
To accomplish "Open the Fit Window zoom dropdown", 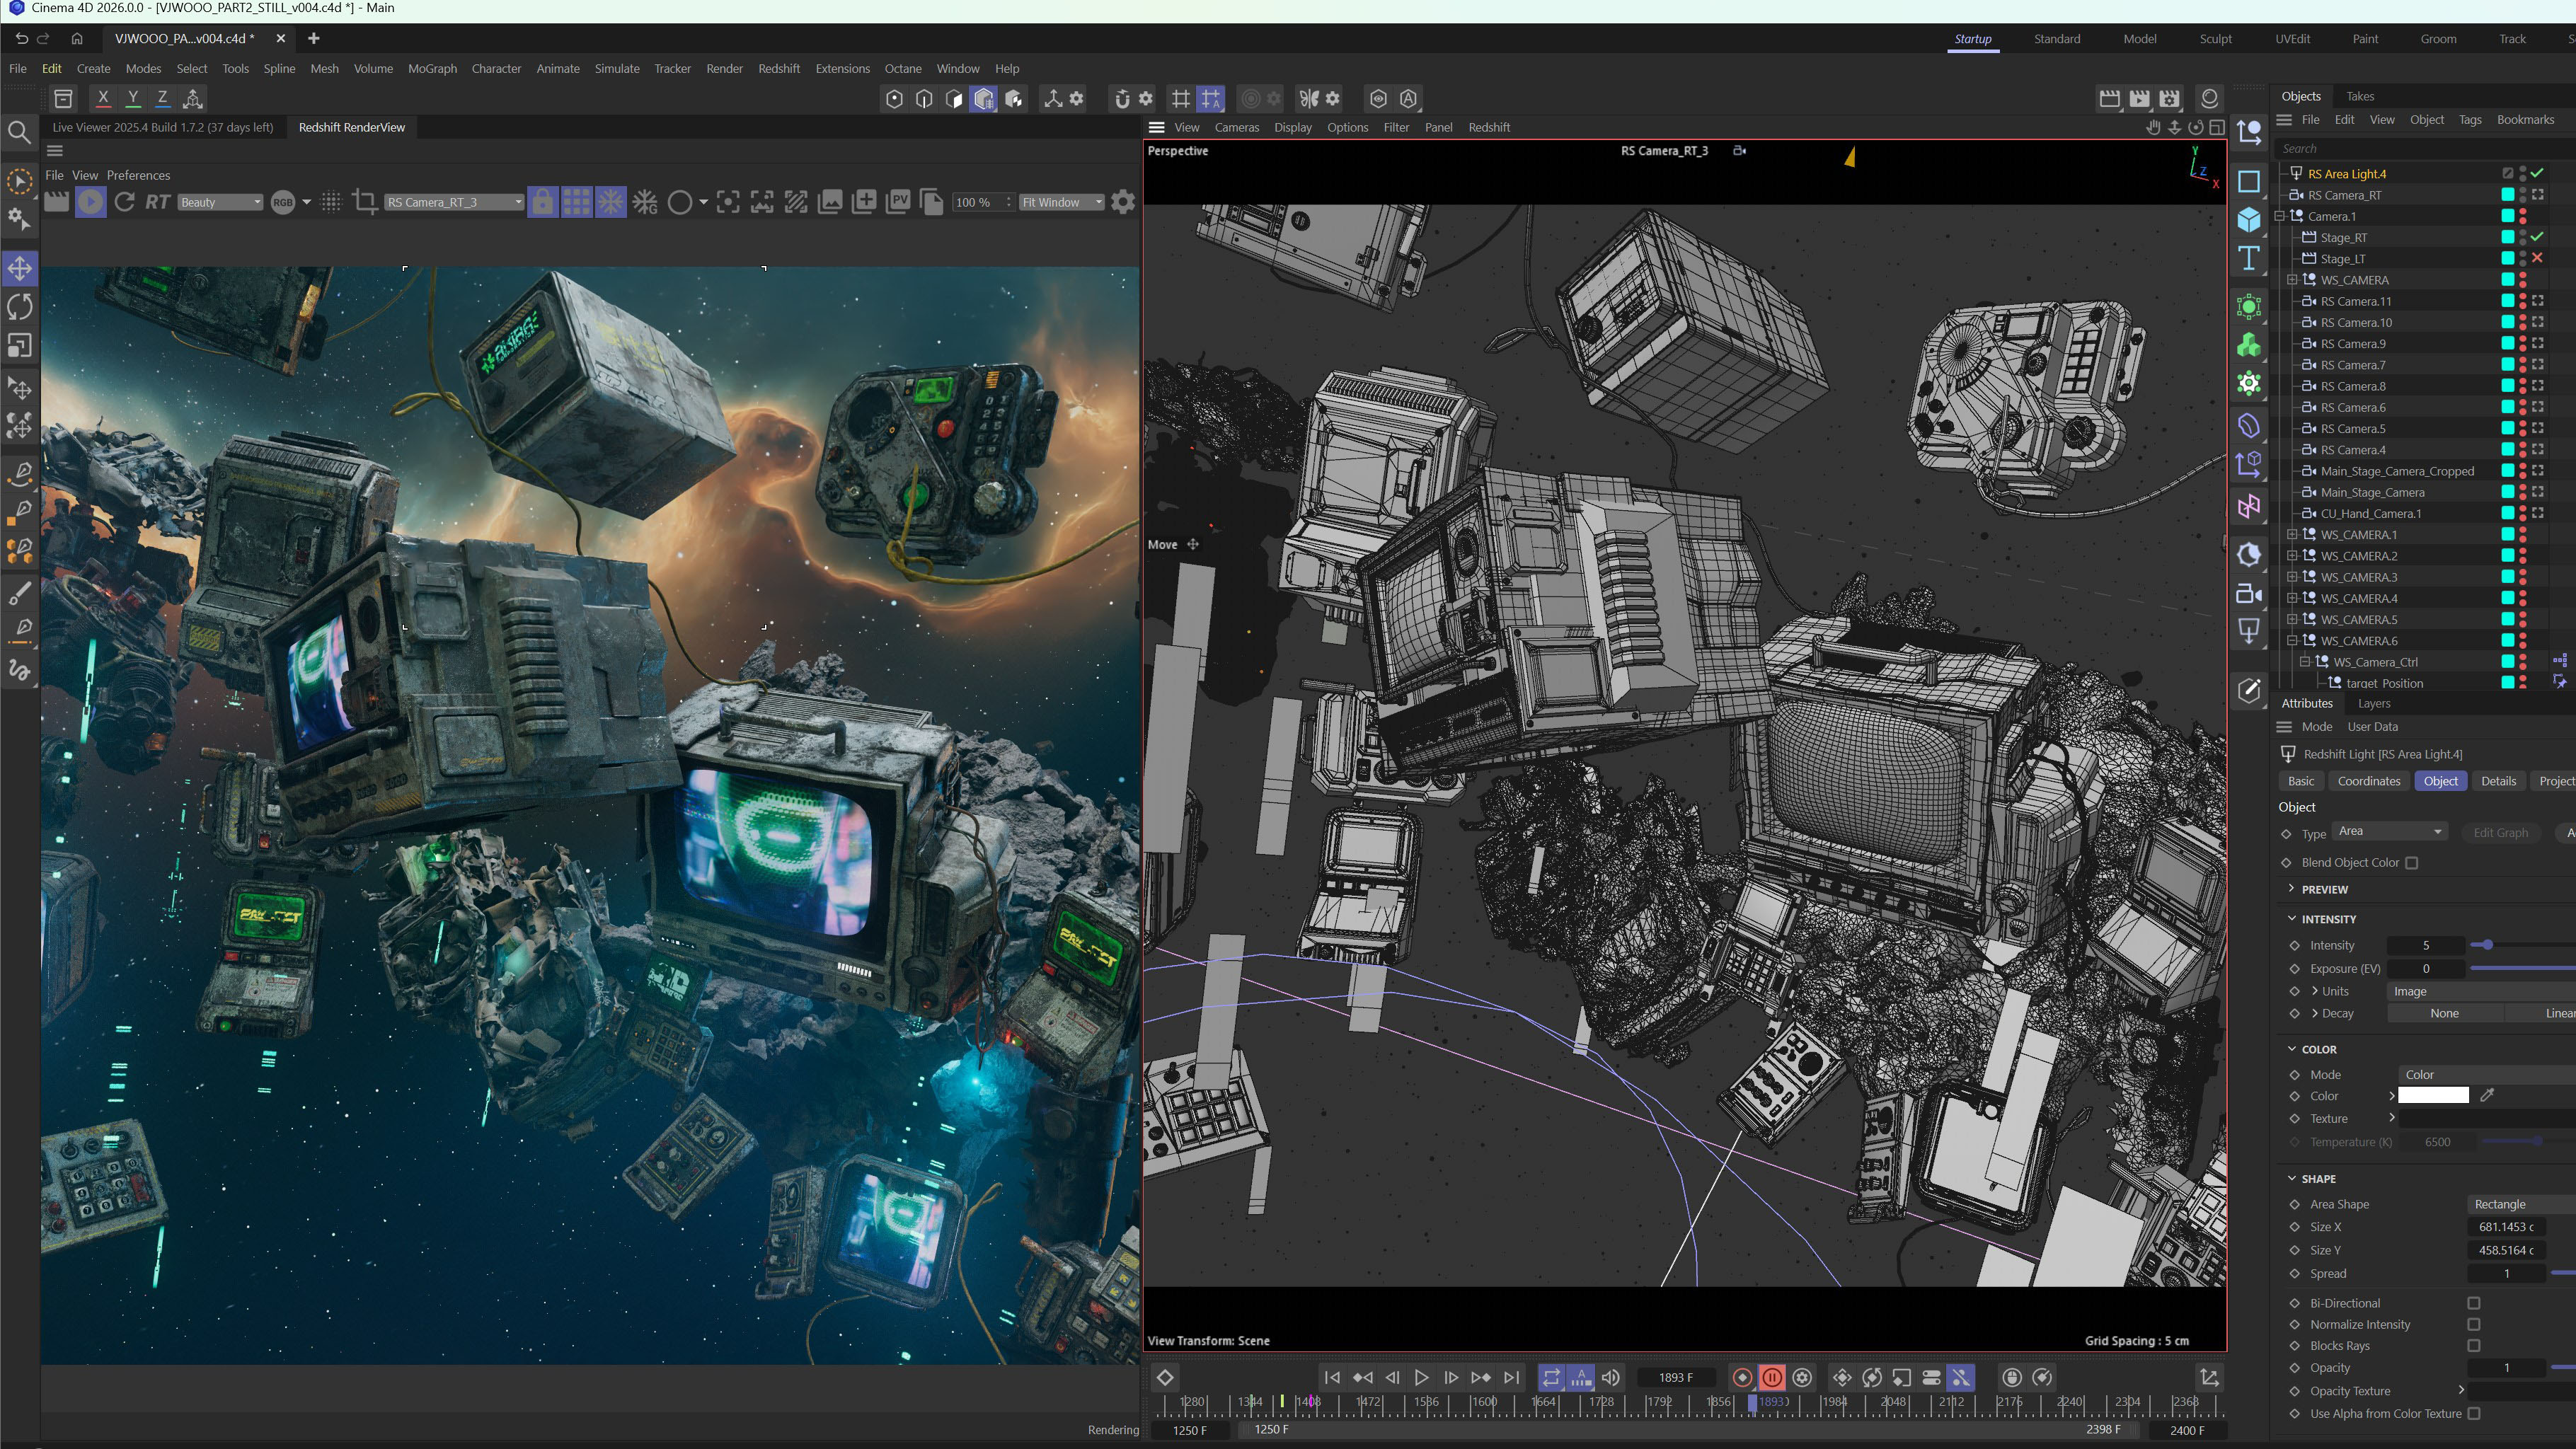I will [1061, 201].
